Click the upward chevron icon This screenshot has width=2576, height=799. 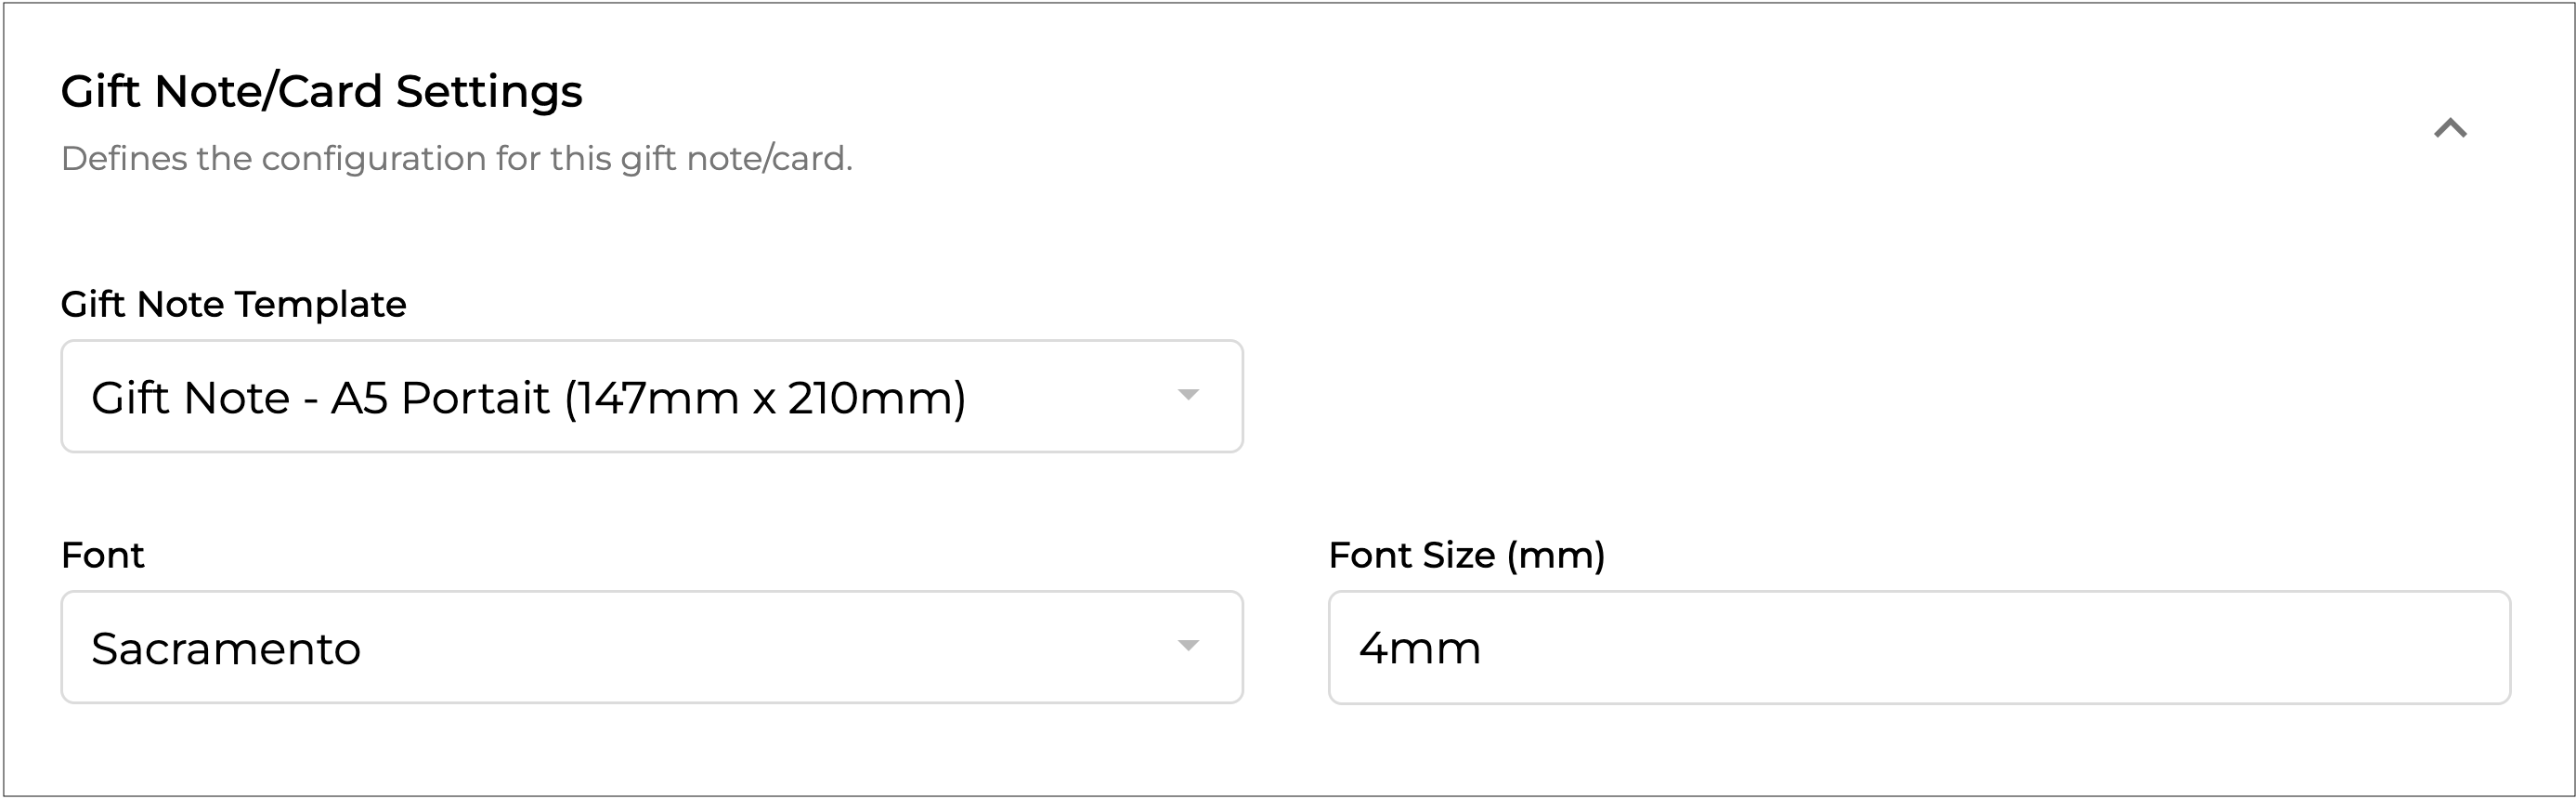click(x=2450, y=128)
